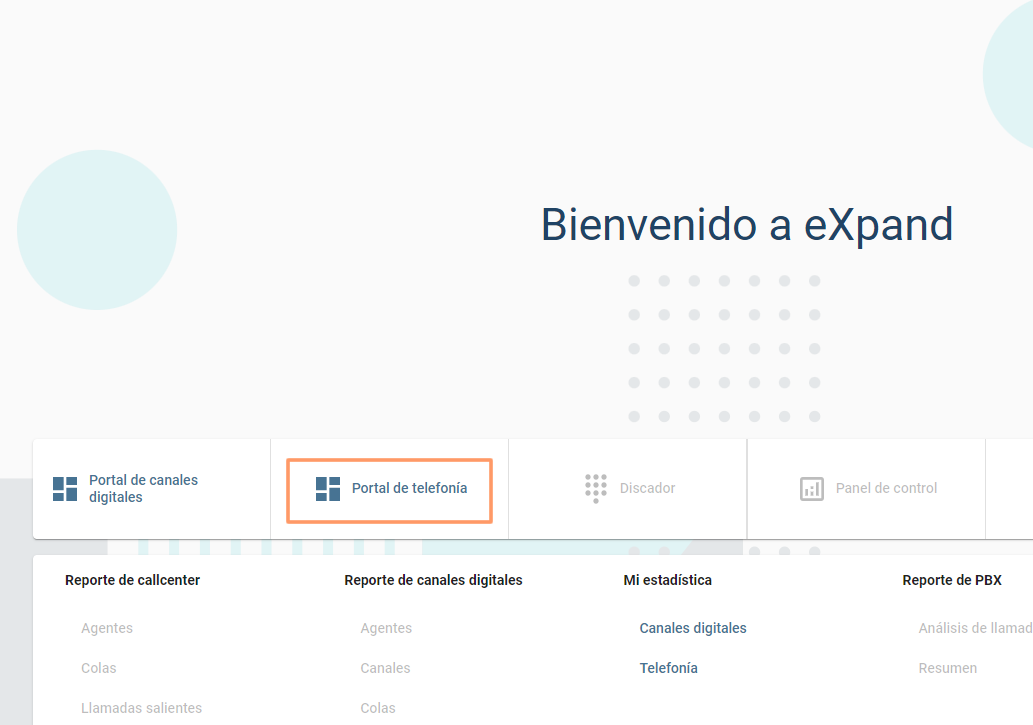Click the Portal de telefonía grid icon

pos(327,489)
